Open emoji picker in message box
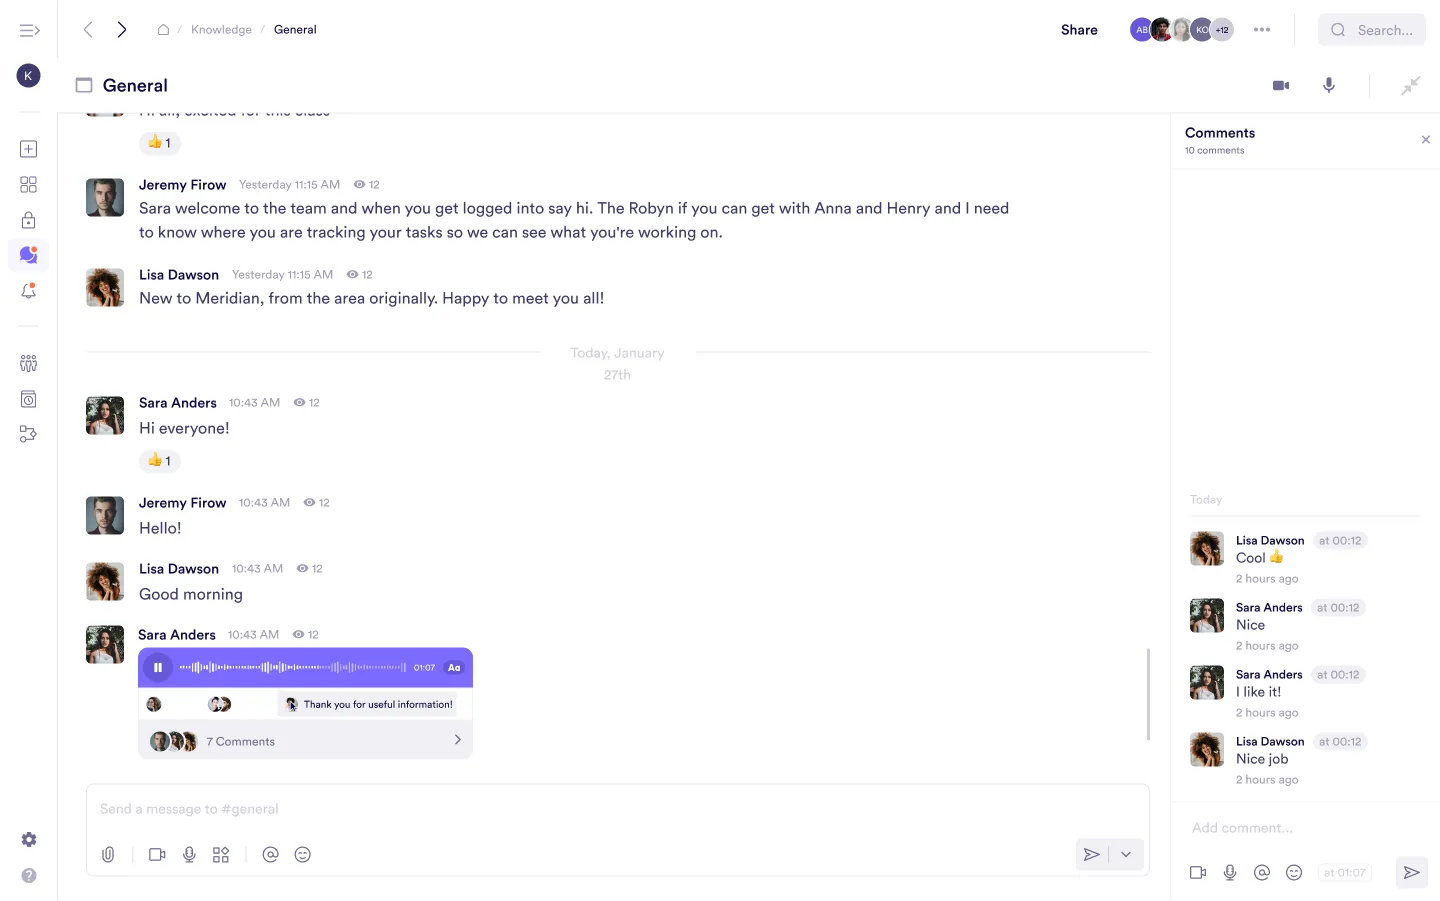The image size is (1440, 901). 303,855
